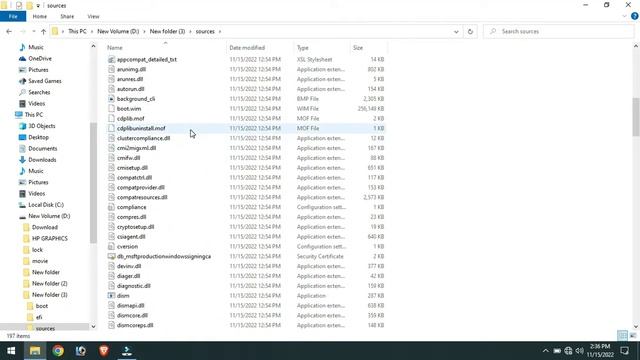Screen dimensions: 640x360
Task: Go up one folder level arrow
Action: [x=43, y=31]
